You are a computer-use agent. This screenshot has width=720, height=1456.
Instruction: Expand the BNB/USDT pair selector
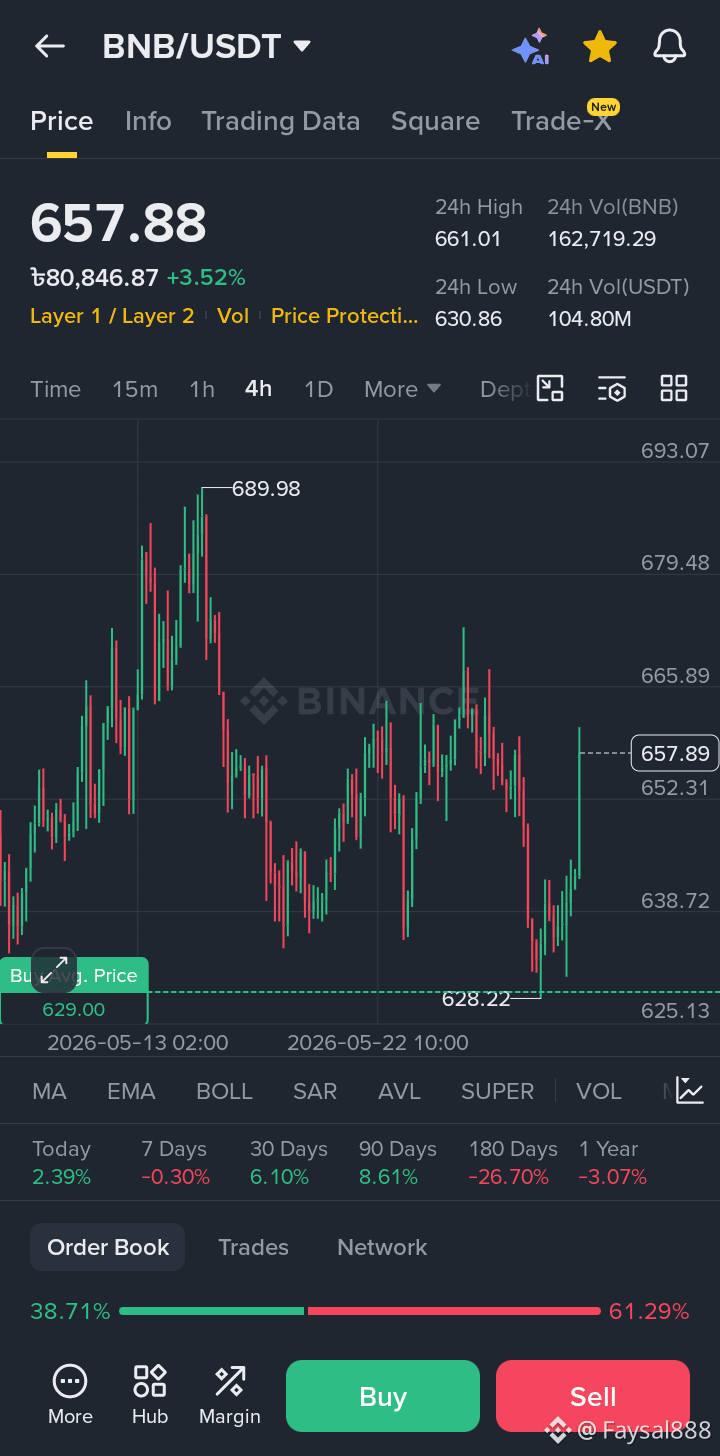tap(207, 46)
